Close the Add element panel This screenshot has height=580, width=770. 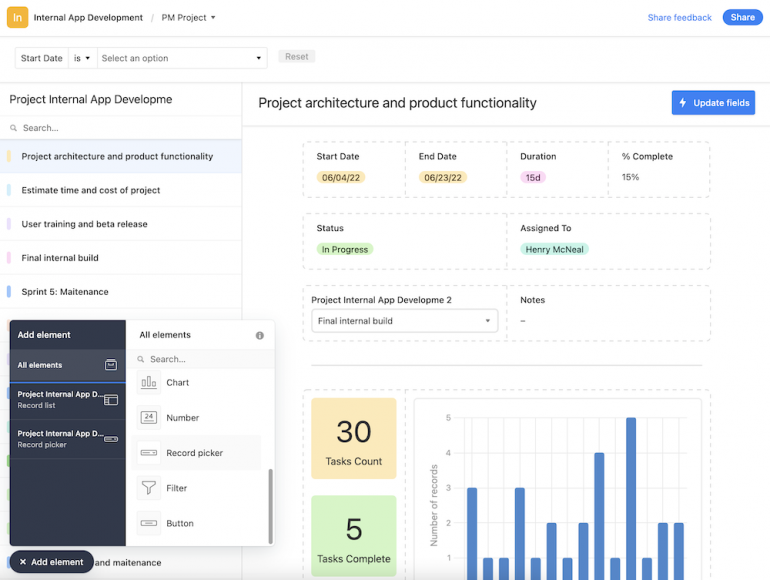51,562
